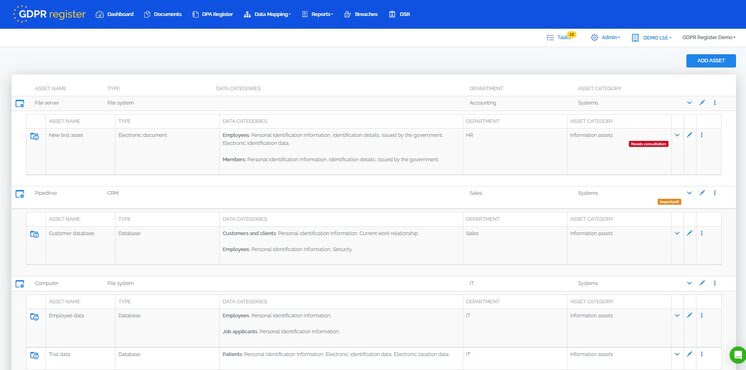Edit the Customer database entry
This screenshot has width=746, height=370.
(x=689, y=233)
